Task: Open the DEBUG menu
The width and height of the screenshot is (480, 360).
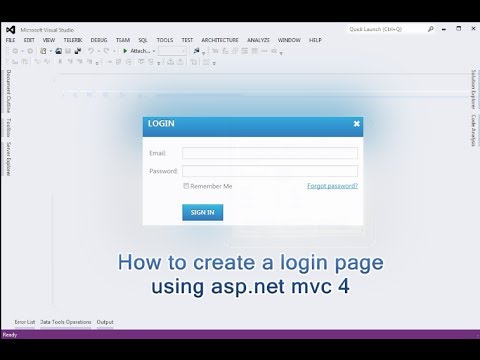Action: [x=99, y=40]
